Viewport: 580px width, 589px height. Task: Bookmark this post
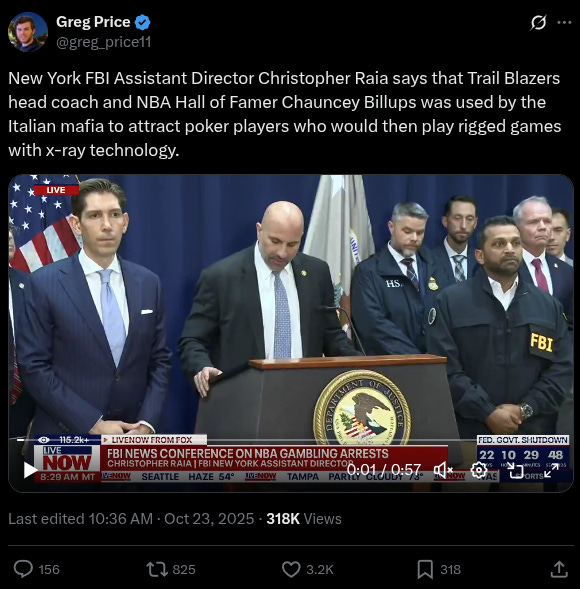pyautogui.click(x=425, y=569)
